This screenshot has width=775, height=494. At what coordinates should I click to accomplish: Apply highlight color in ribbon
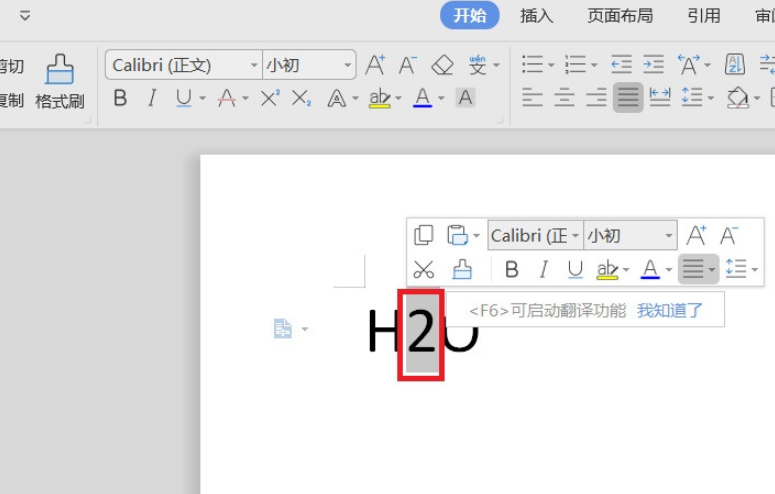pyautogui.click(x=380, y=98)
